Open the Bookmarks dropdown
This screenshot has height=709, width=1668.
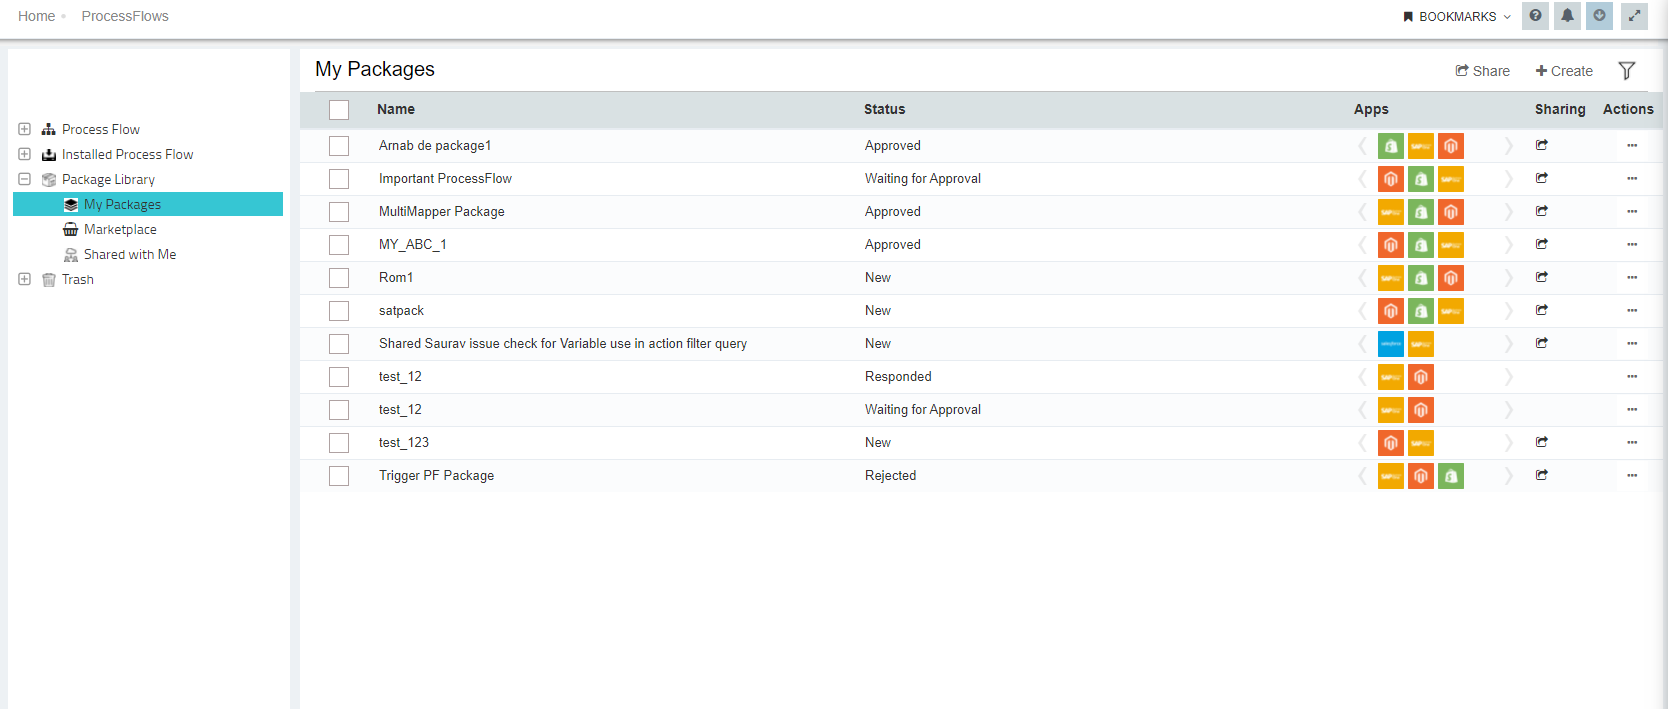coord(1457,17)
